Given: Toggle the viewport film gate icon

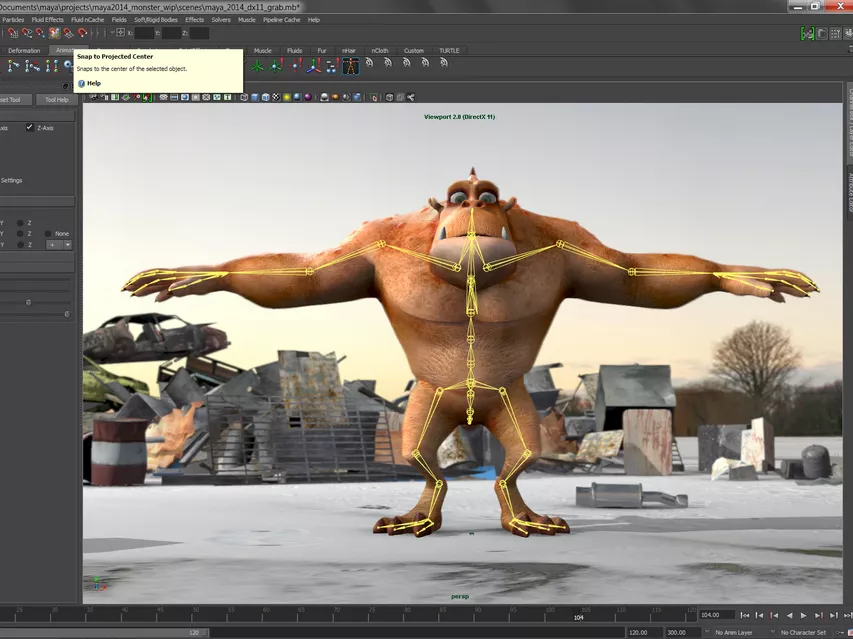Looking at the screenshot, I should 174,97.
